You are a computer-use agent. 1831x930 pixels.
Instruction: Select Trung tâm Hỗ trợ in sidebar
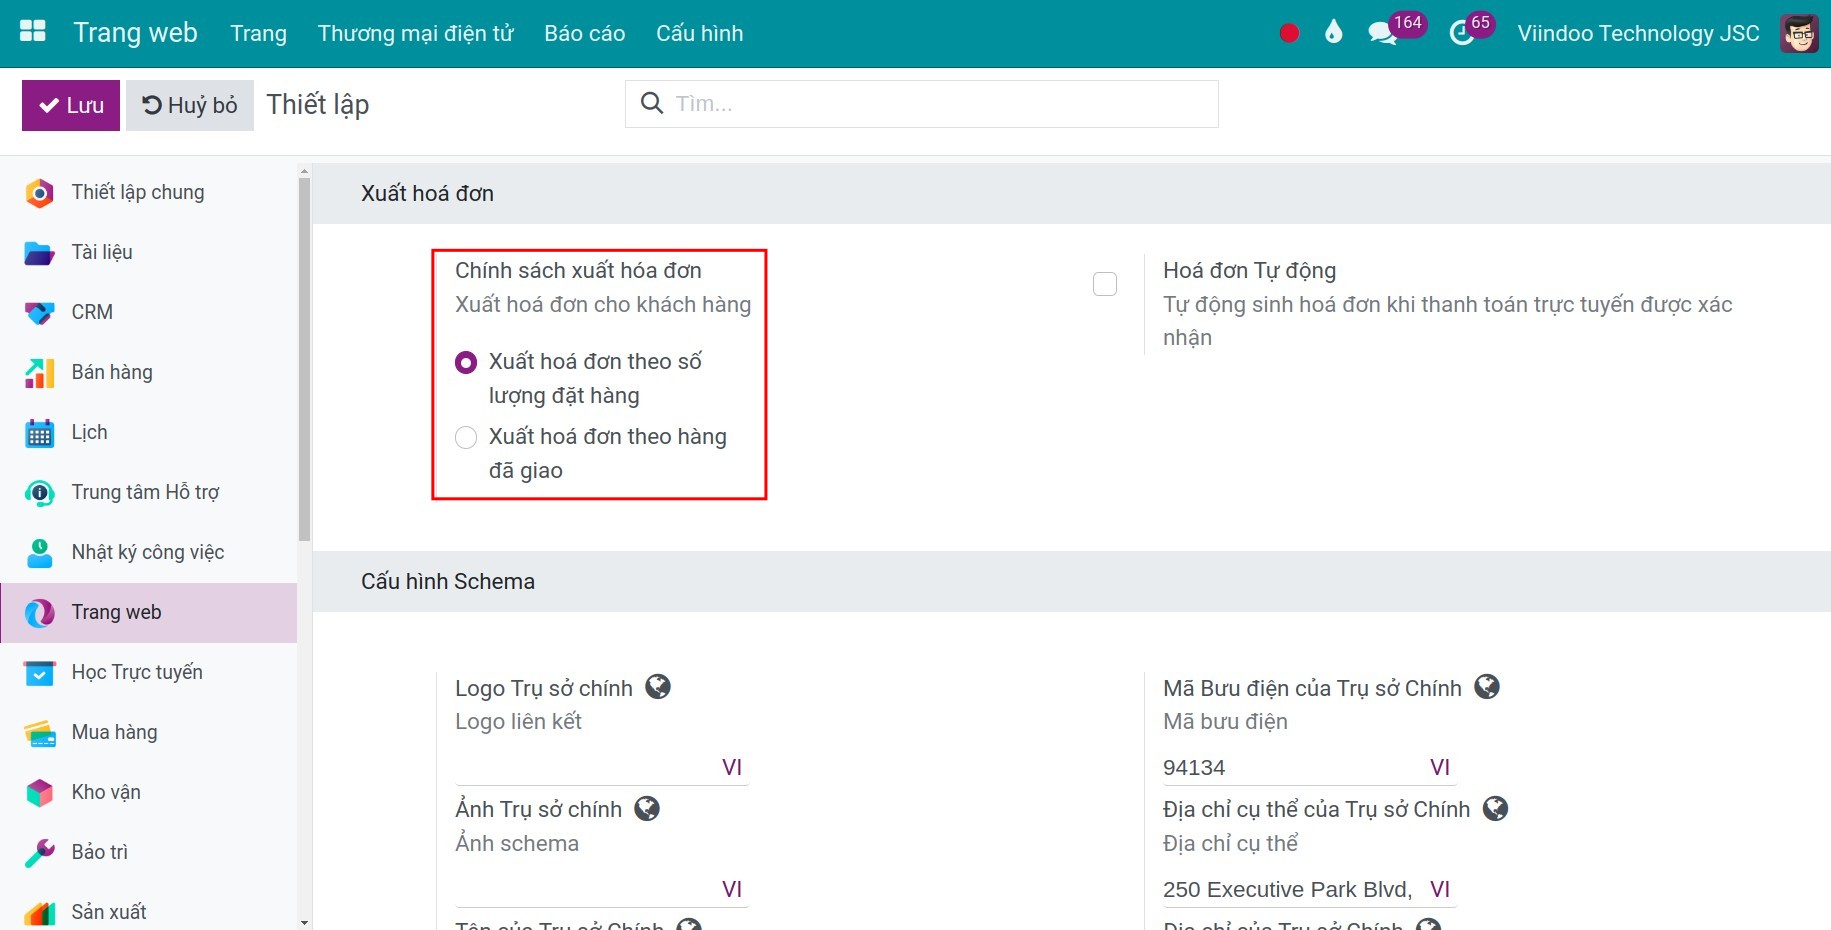coord(149,492)
